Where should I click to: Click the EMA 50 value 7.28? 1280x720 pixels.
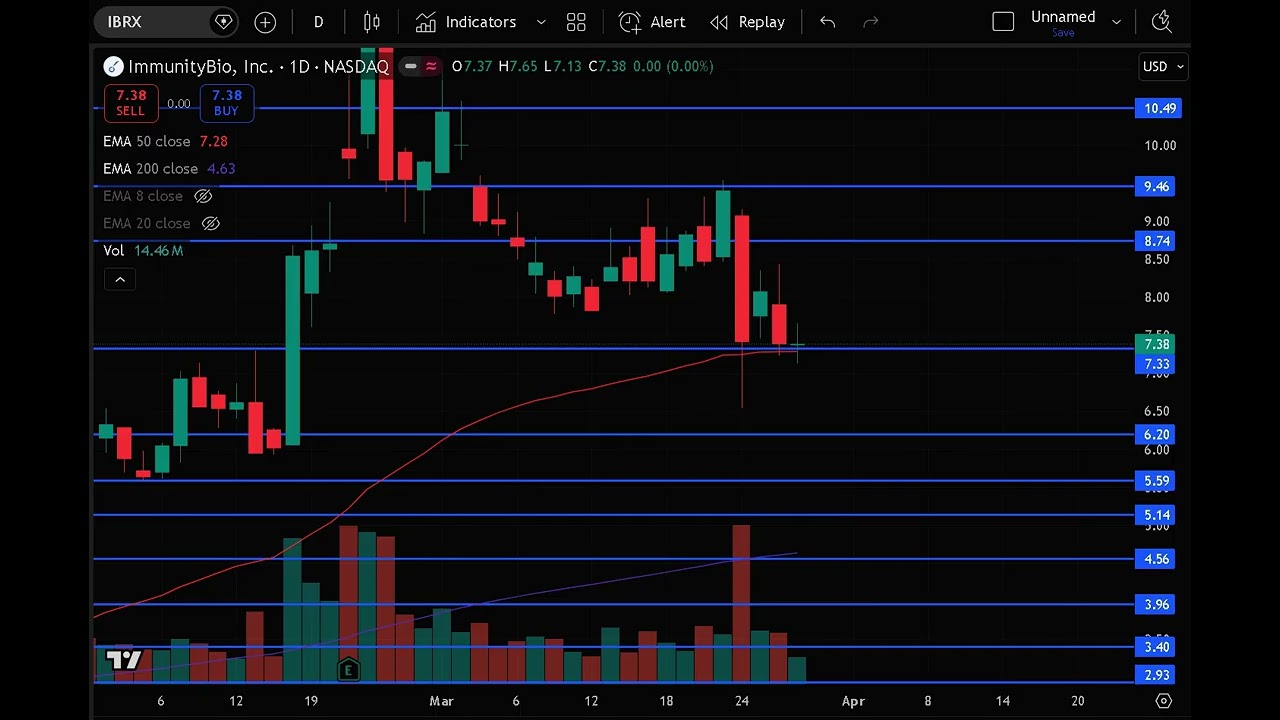coord(213,142)
